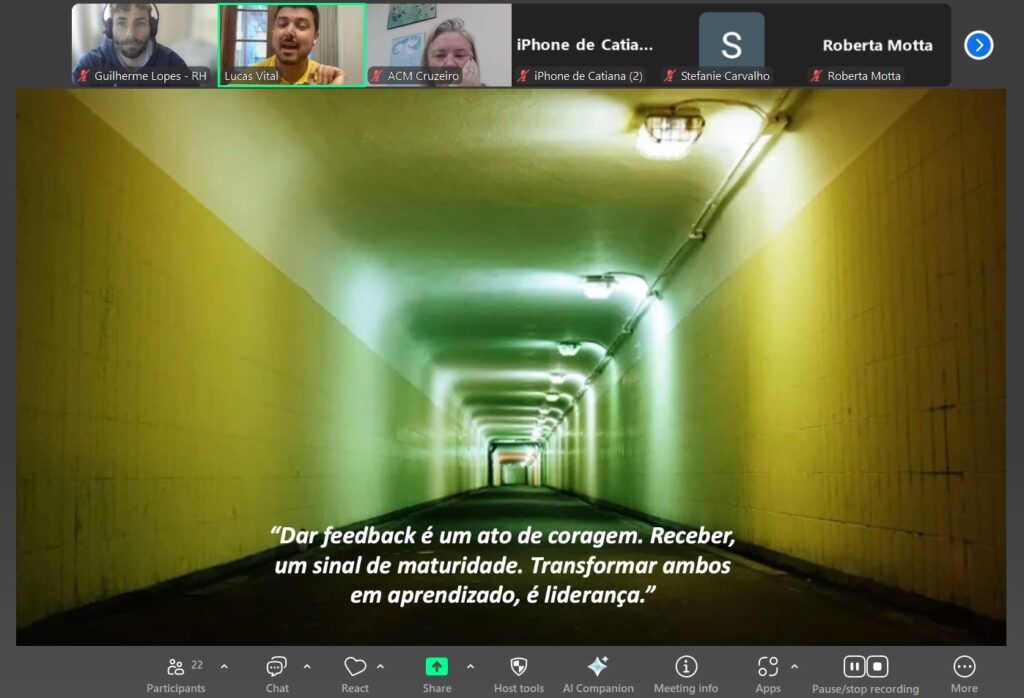Select Roberta Motta's participant tile
Viewport: 1024px width, 698px height.
pos(877,45)
